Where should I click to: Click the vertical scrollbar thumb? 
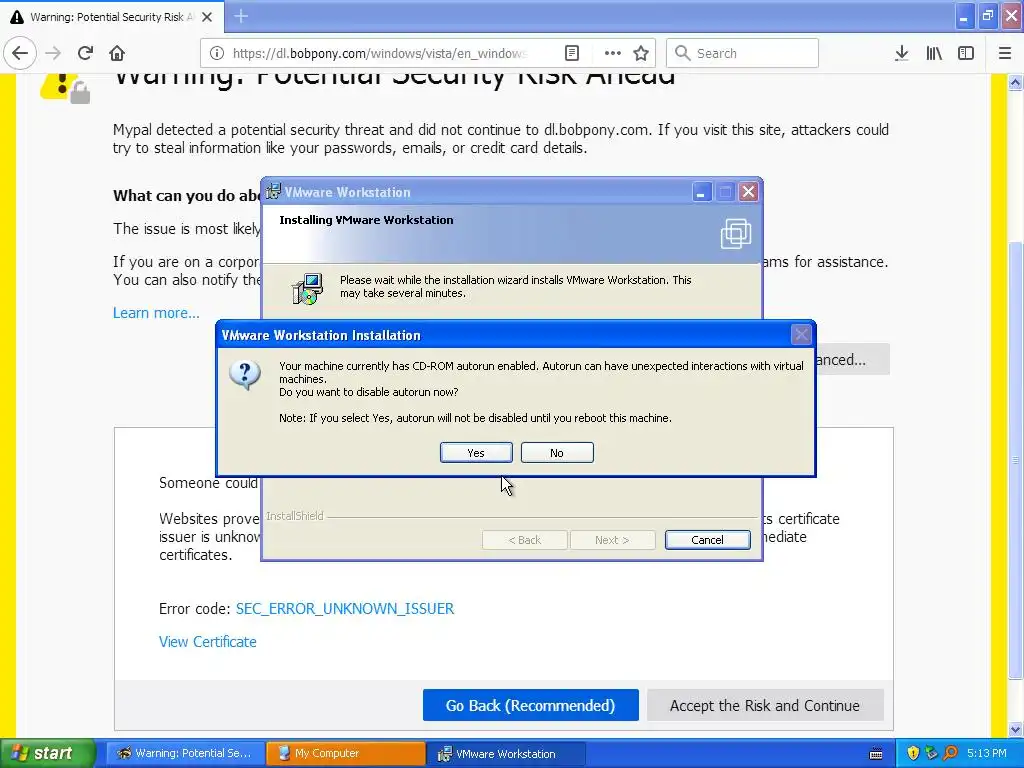(1015, 460)
